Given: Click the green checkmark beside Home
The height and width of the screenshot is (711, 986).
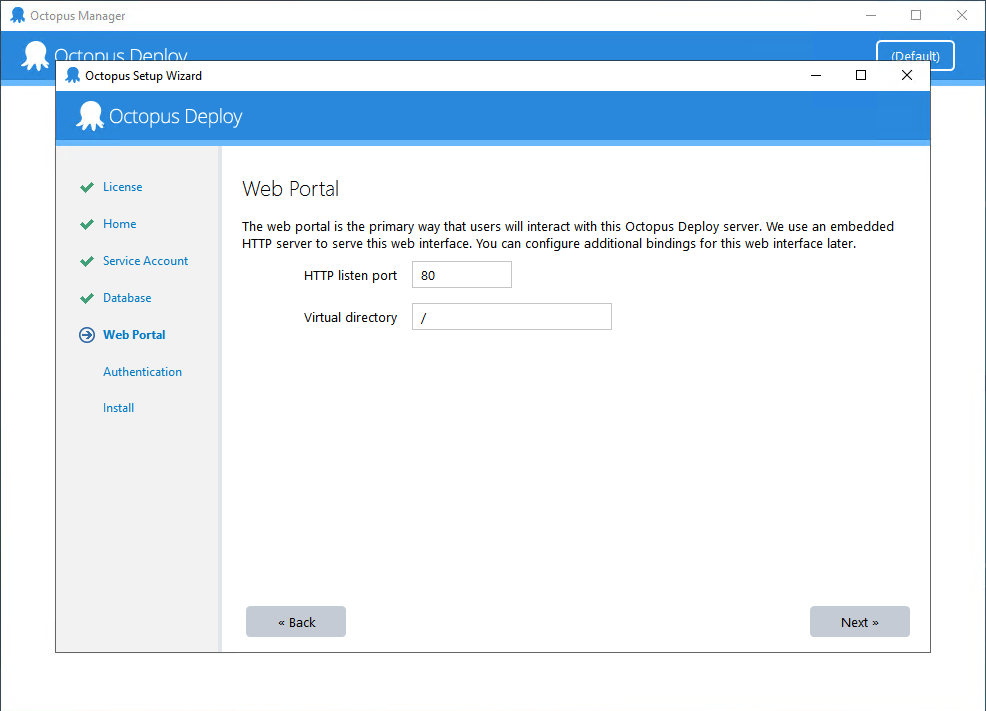Looking at the screenshot, I should pos(87,224).
